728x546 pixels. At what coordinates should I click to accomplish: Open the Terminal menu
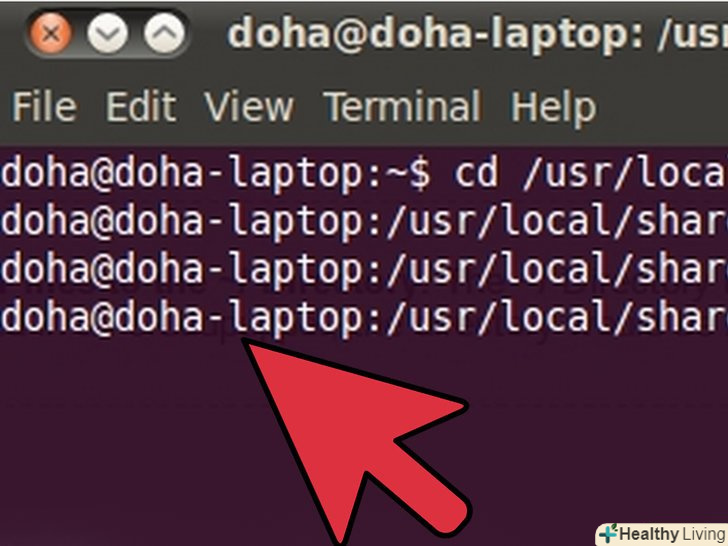pyautogui.click(x=403, y=106)
